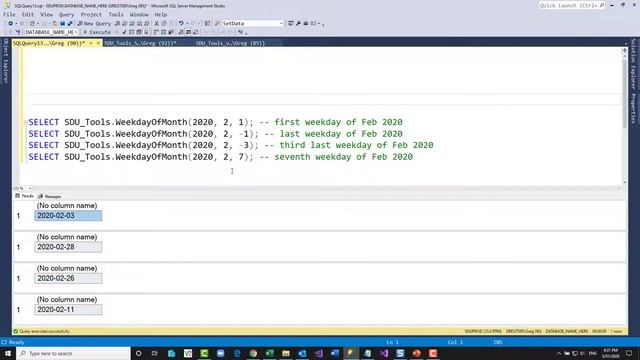Open the File menu
Screen dimensions: 640x360
pyautogui.click(x=9, y=14)
